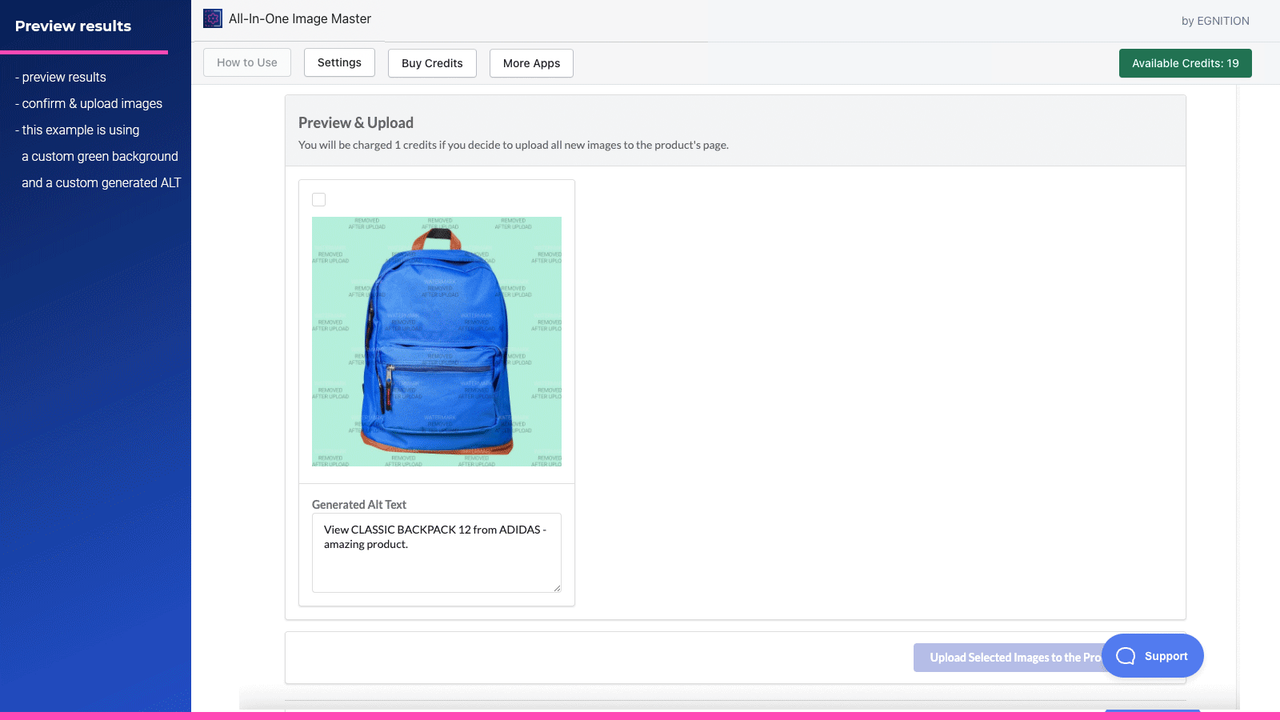
Task: Click the 'Preview results' sidebar heading
Action: point(73,26)
